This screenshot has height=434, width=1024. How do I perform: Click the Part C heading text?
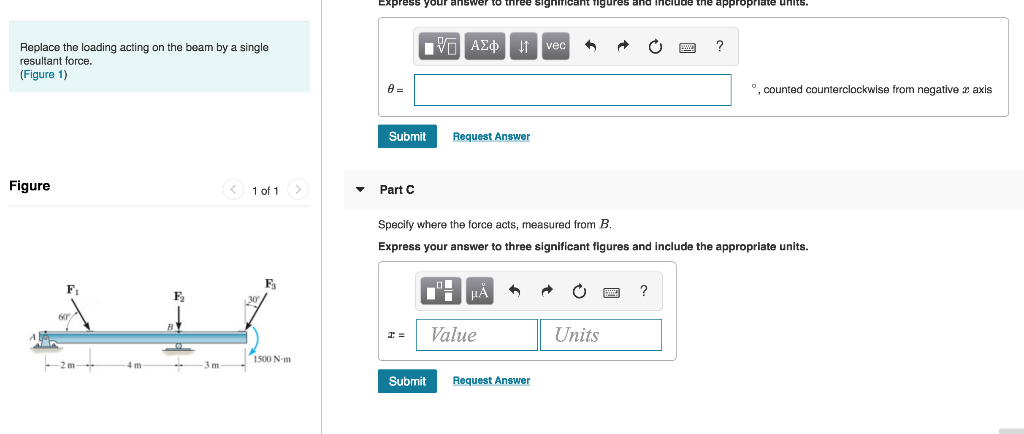point(396,190)
